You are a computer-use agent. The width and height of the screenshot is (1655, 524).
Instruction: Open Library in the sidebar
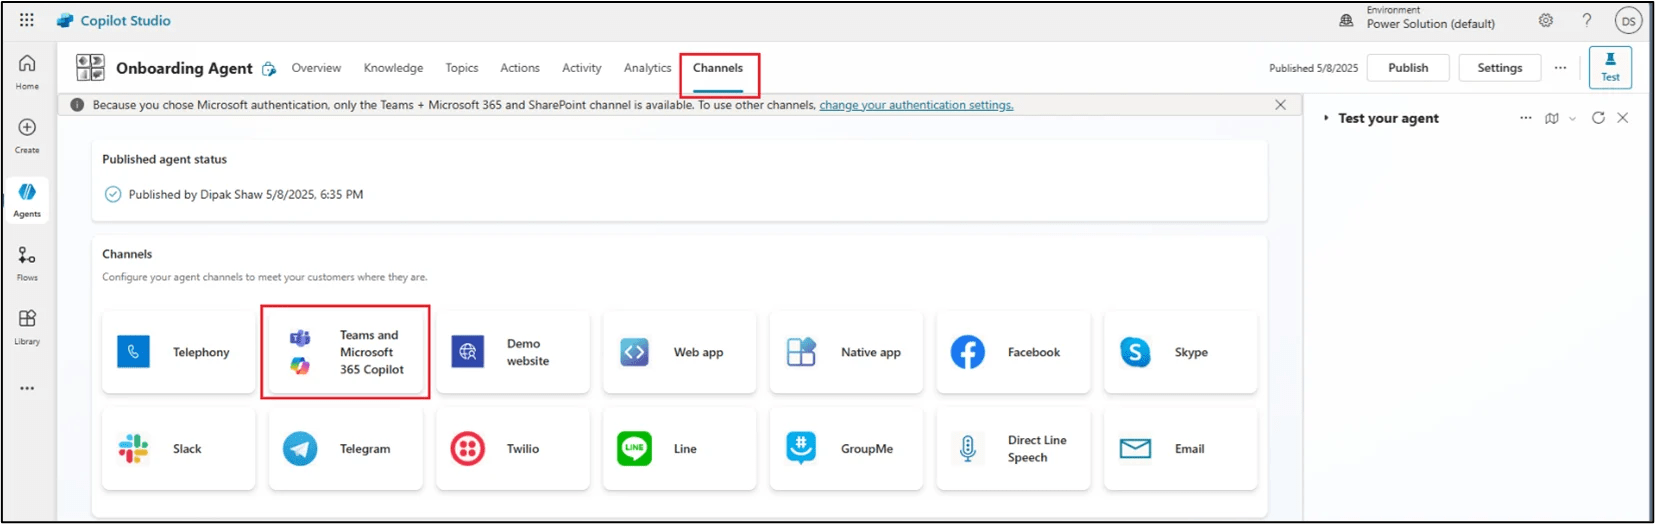tap(27, 327)
